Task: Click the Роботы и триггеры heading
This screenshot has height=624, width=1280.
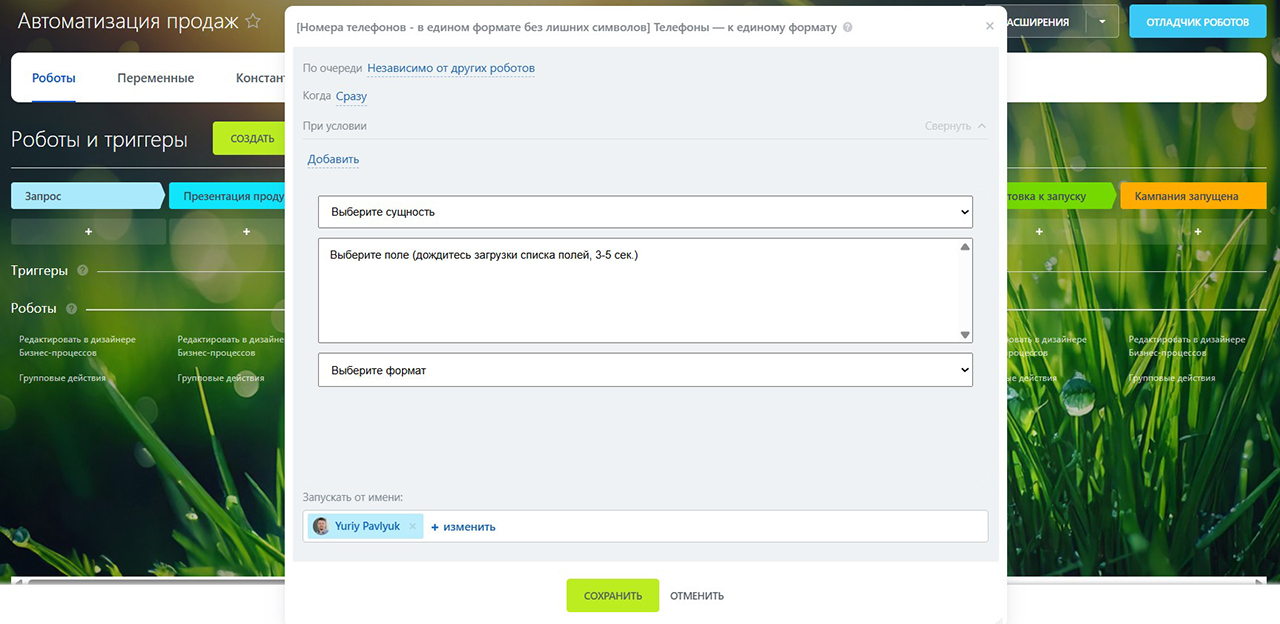Action: pyautogui.click(x=99, y=140)
